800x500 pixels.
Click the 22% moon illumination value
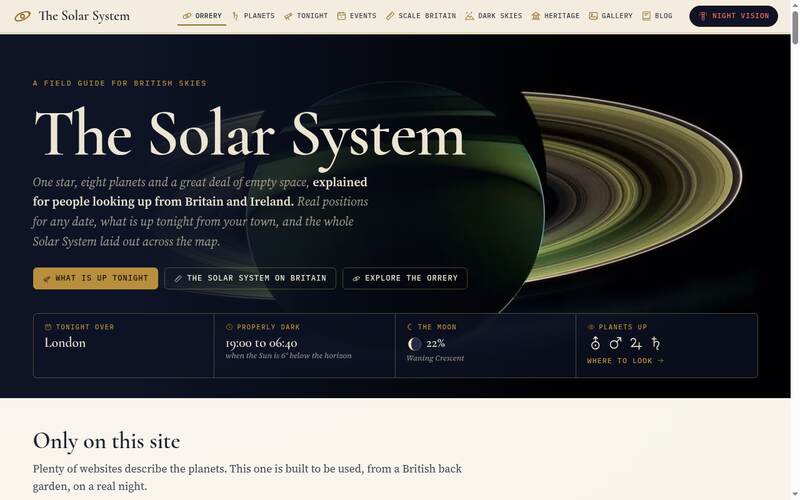point(436,343)
